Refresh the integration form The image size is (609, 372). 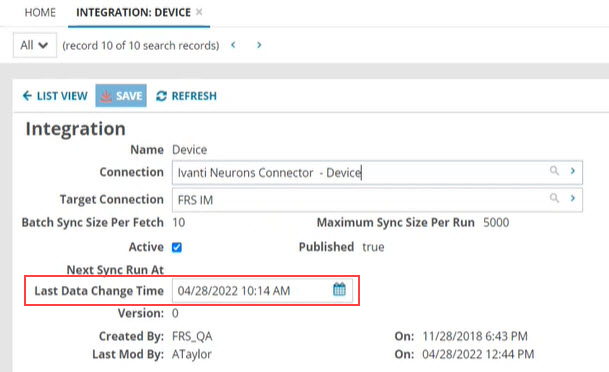(186, 96)
